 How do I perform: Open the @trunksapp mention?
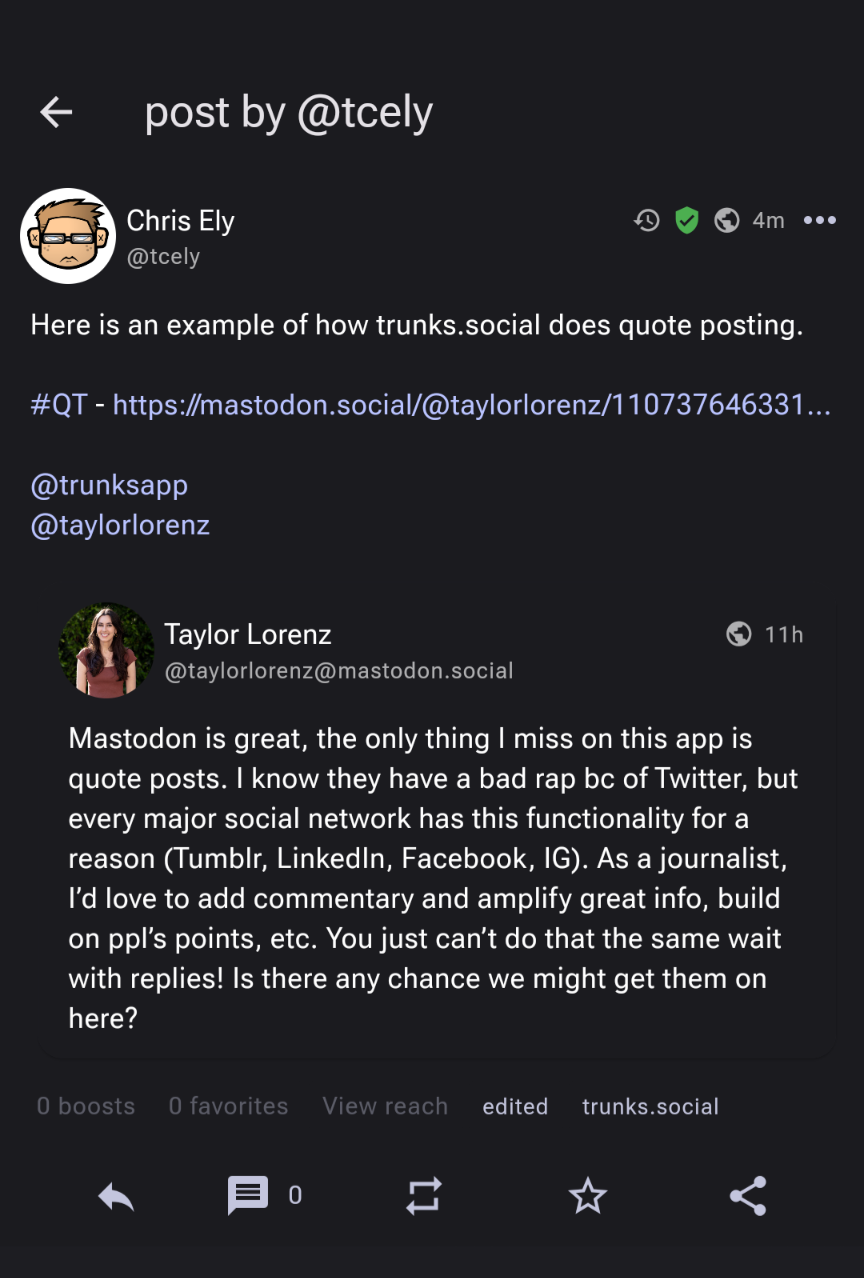coord(109,485)
